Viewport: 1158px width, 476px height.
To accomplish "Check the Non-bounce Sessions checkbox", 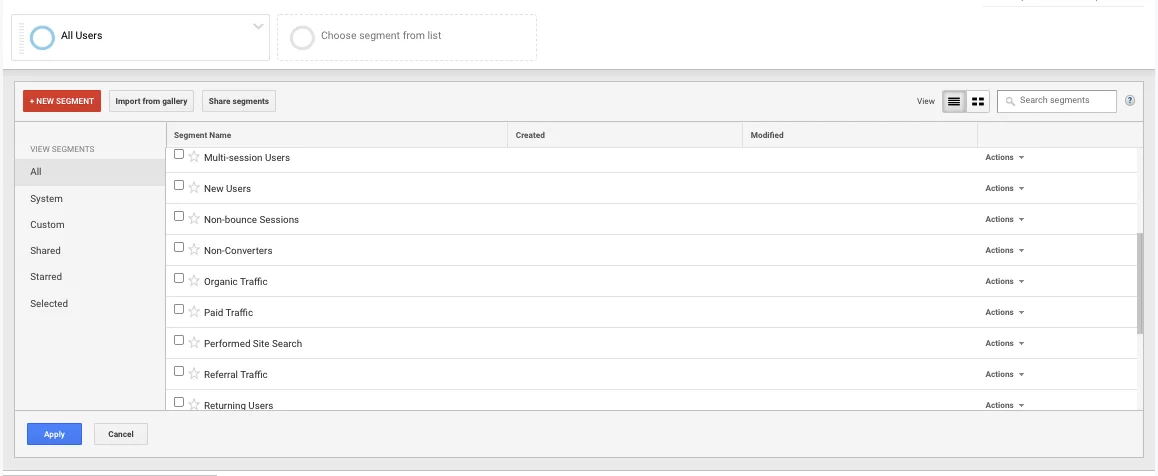I will (x=179, y=217).
